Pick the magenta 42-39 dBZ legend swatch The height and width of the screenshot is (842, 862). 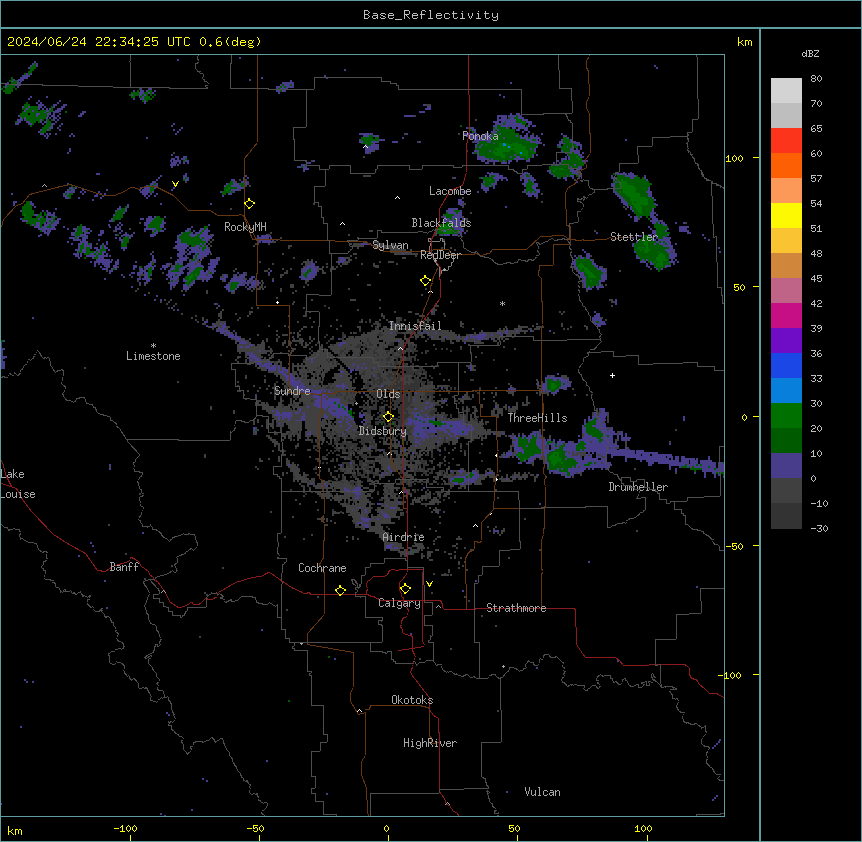pos(786,315)
